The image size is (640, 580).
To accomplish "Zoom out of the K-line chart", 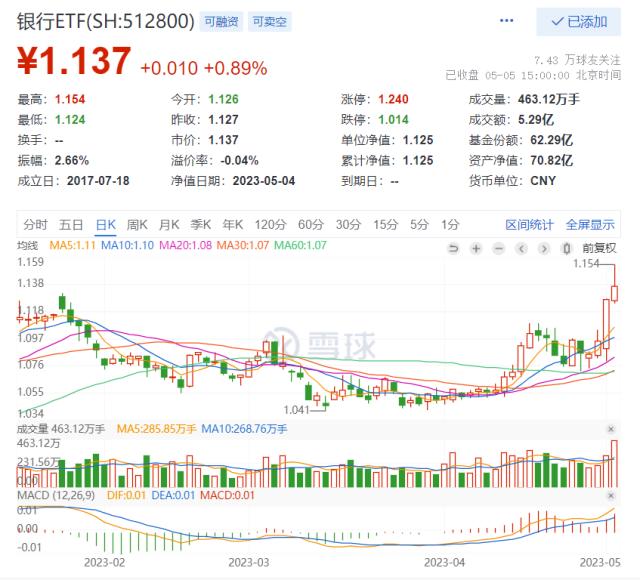I will pyautogui.click(x=498, y=248).
